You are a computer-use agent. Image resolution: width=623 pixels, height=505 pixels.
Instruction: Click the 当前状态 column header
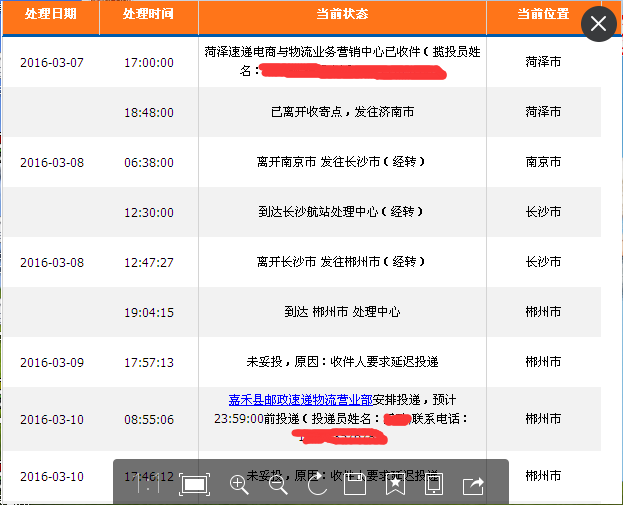[x=342, y=15]
